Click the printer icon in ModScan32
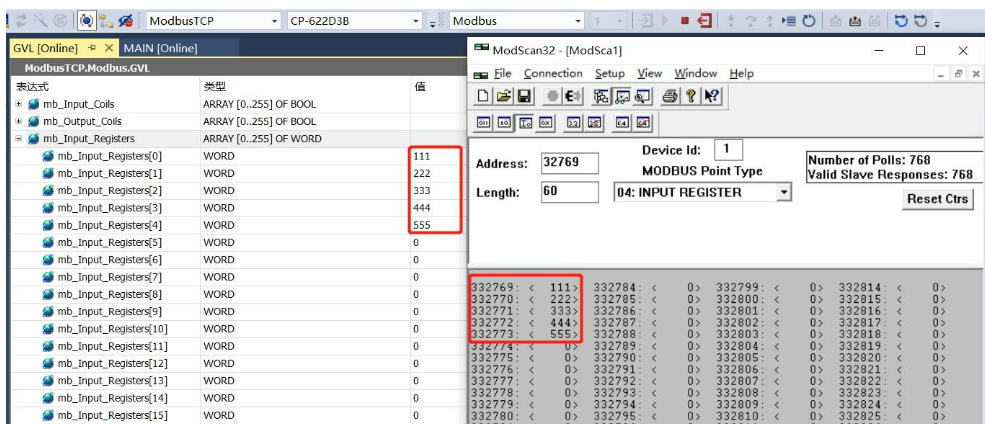The image size is (985, 424). [x=670, y=96]
